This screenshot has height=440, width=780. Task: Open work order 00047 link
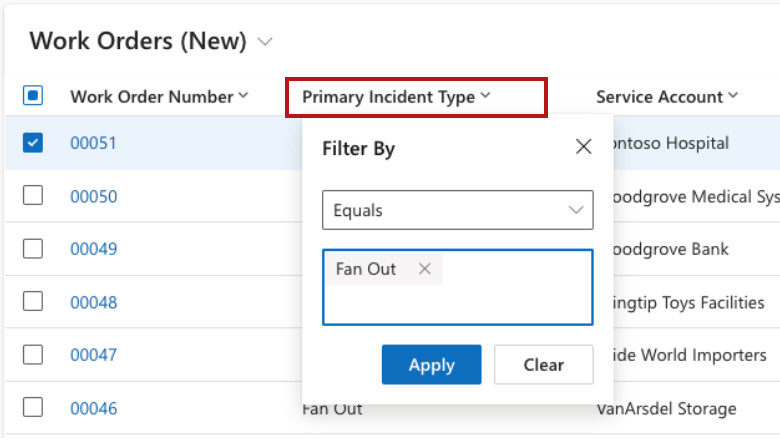tap(93, 355)
